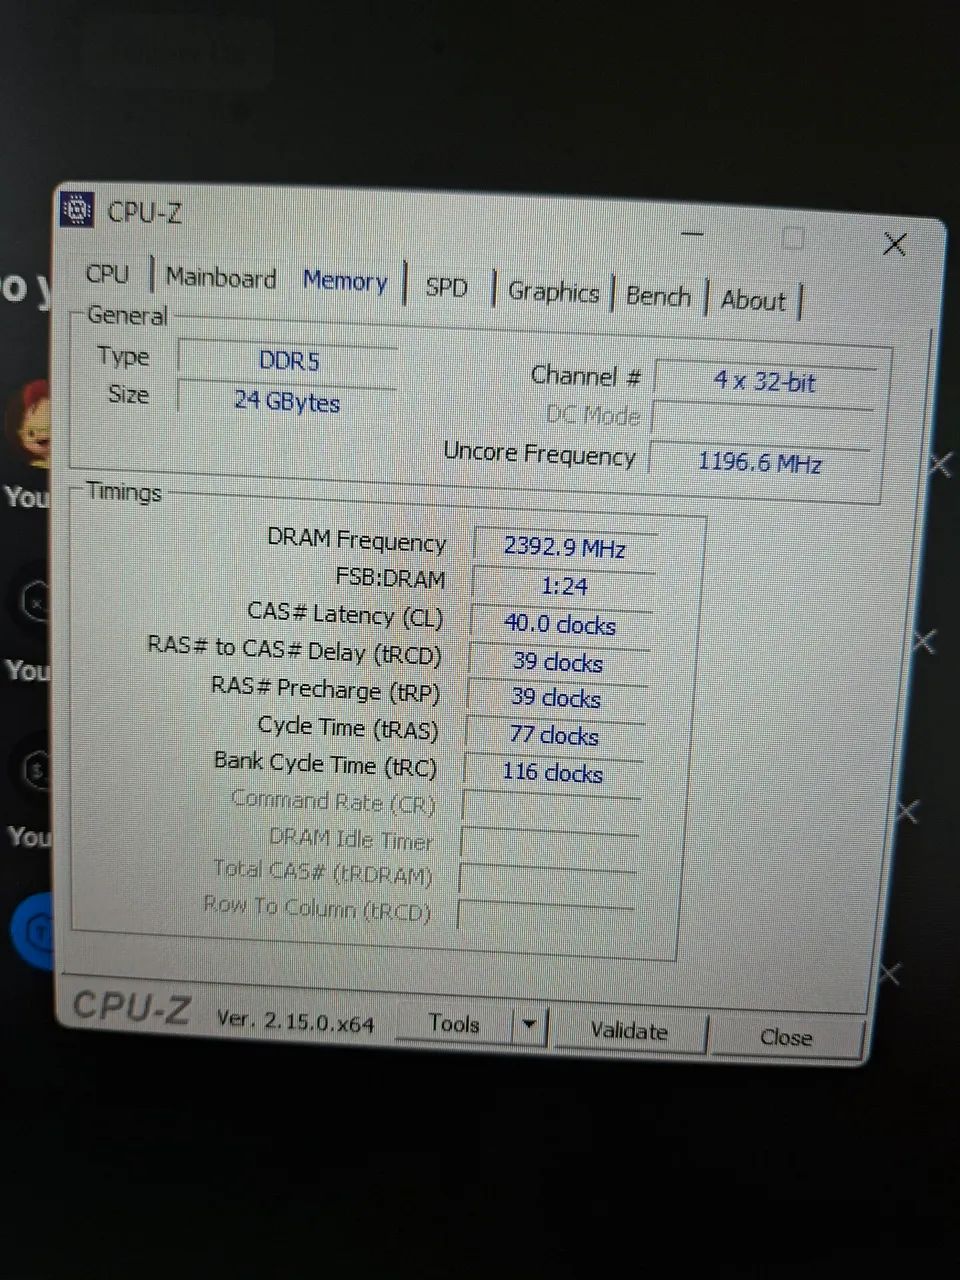Click the Uncore Frequency label
This screenshot has height=1280, width=960.
pyautogui.click(x=539, y=453)
